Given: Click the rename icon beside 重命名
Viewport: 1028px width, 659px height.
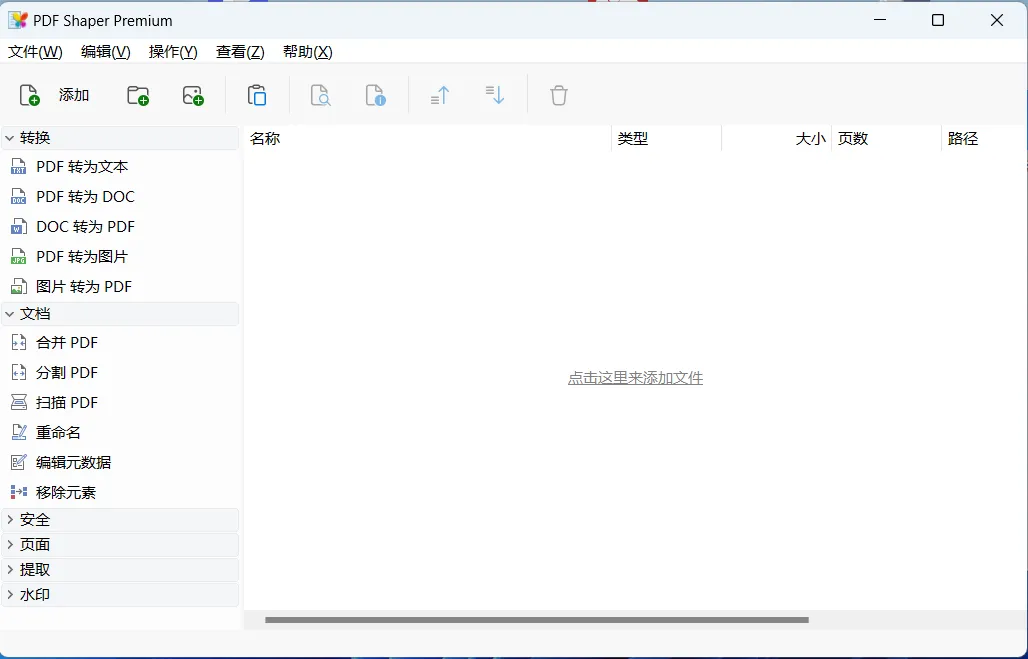Looking at the screenshot, I should tap(18, 432).
